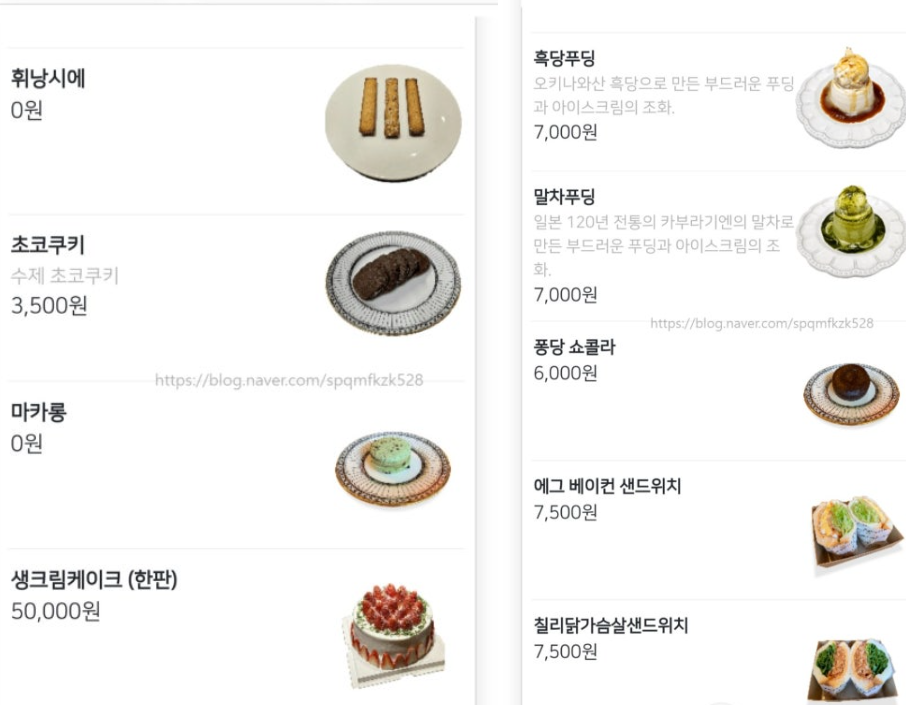Choose the 마카롱 menu item title

pos(38,412)
